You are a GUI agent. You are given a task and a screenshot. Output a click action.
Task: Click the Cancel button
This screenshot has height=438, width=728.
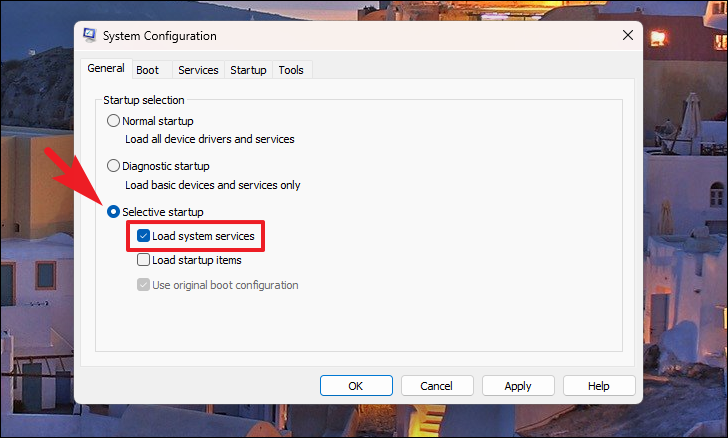coord(437,386)
